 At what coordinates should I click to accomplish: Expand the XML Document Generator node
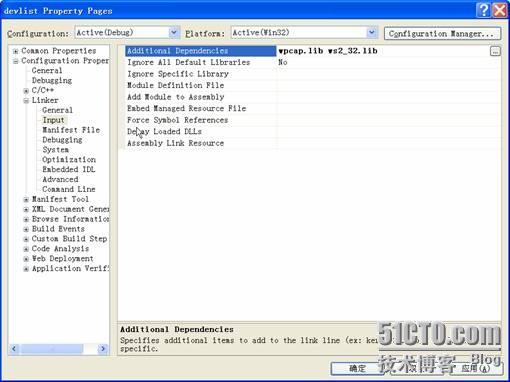(x=26, y=210)
